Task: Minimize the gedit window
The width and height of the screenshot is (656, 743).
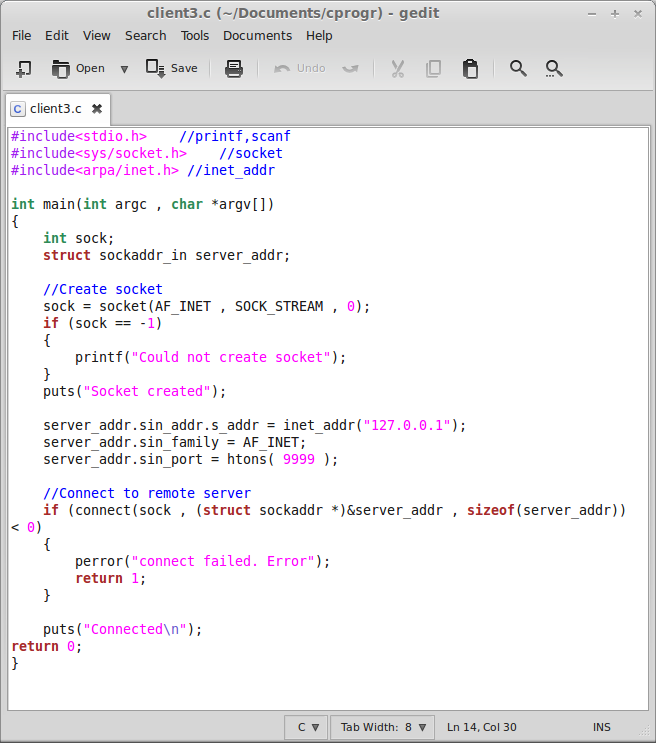Action: click(592, 14)
